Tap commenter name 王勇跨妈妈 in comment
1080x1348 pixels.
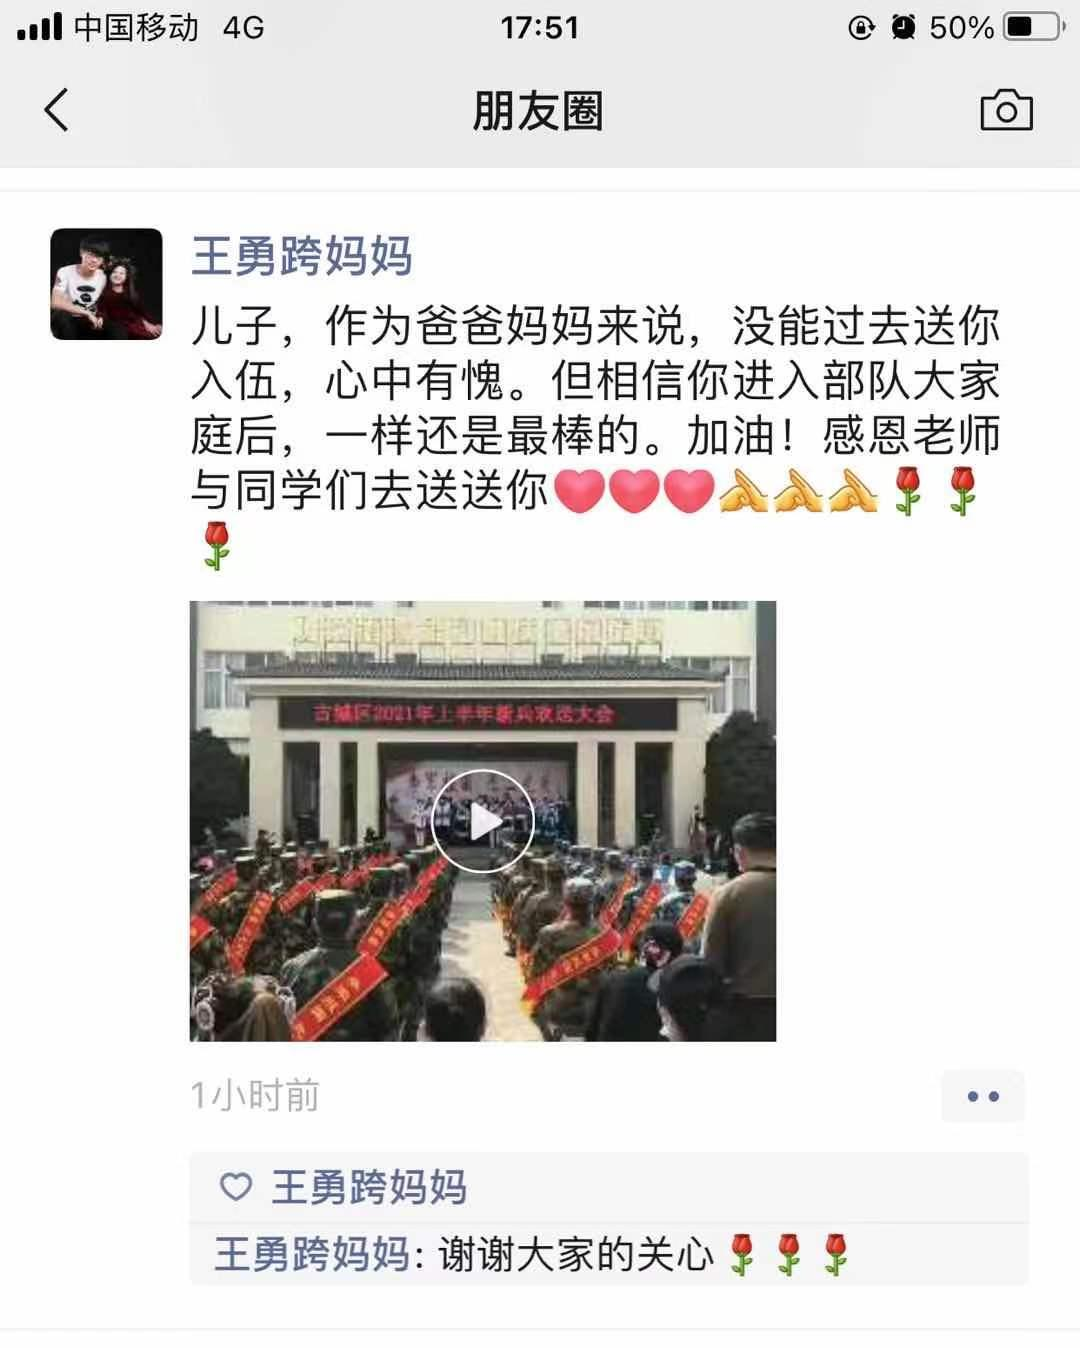point(311,1254)
